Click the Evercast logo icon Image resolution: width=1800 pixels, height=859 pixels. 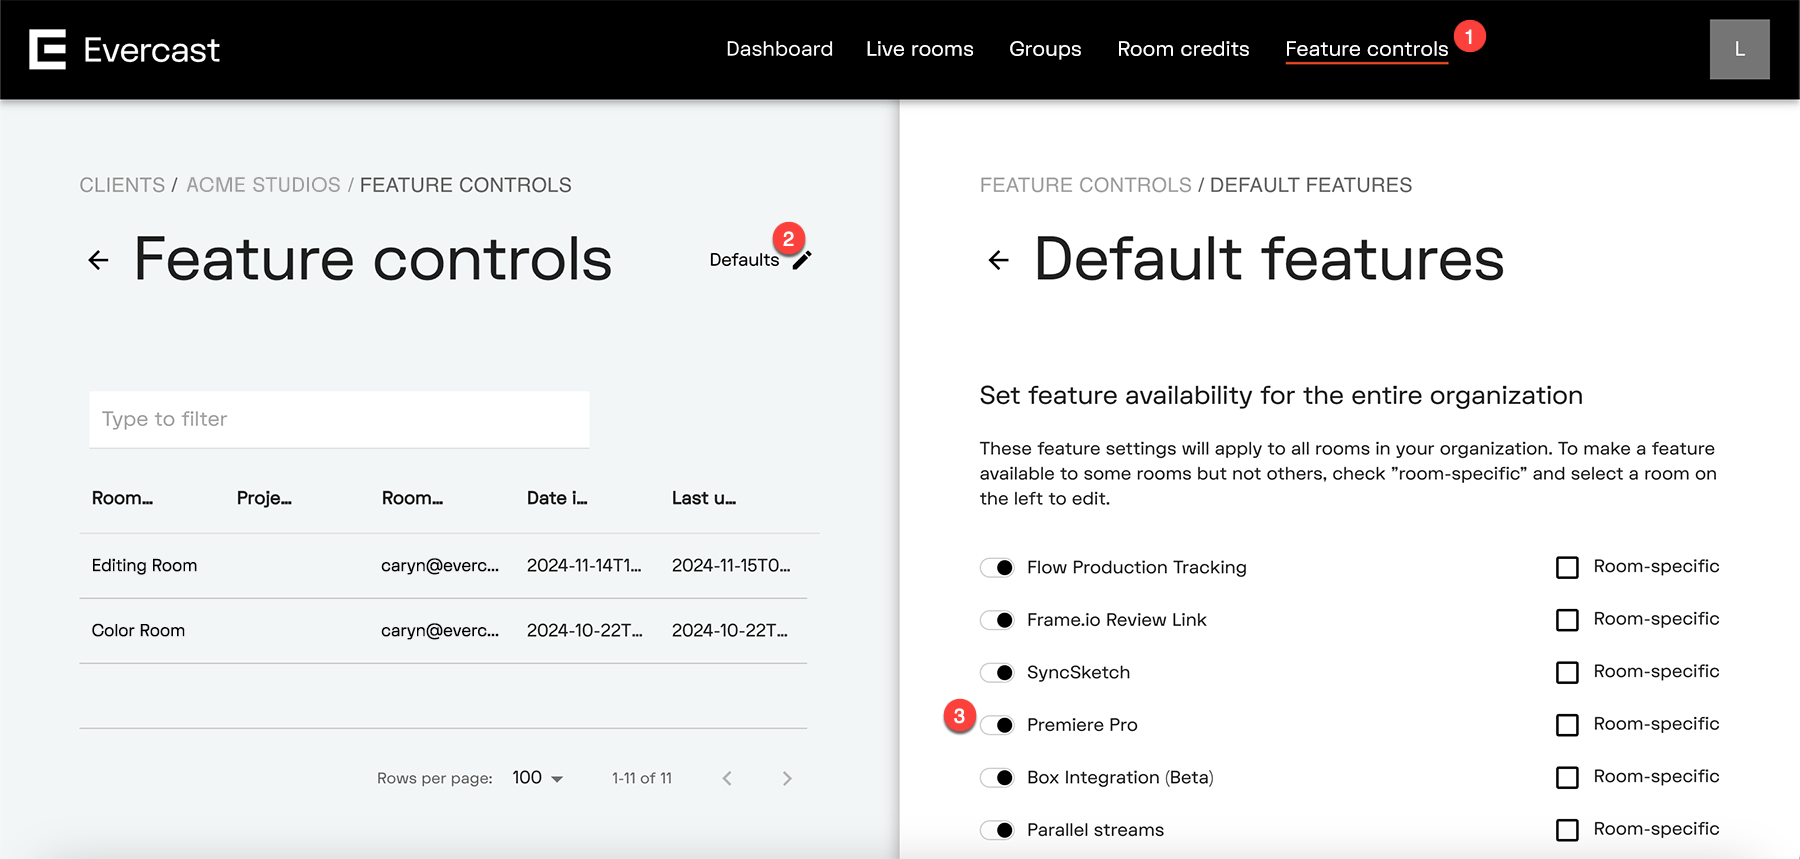pyautogui.click(x=47, y=49)
